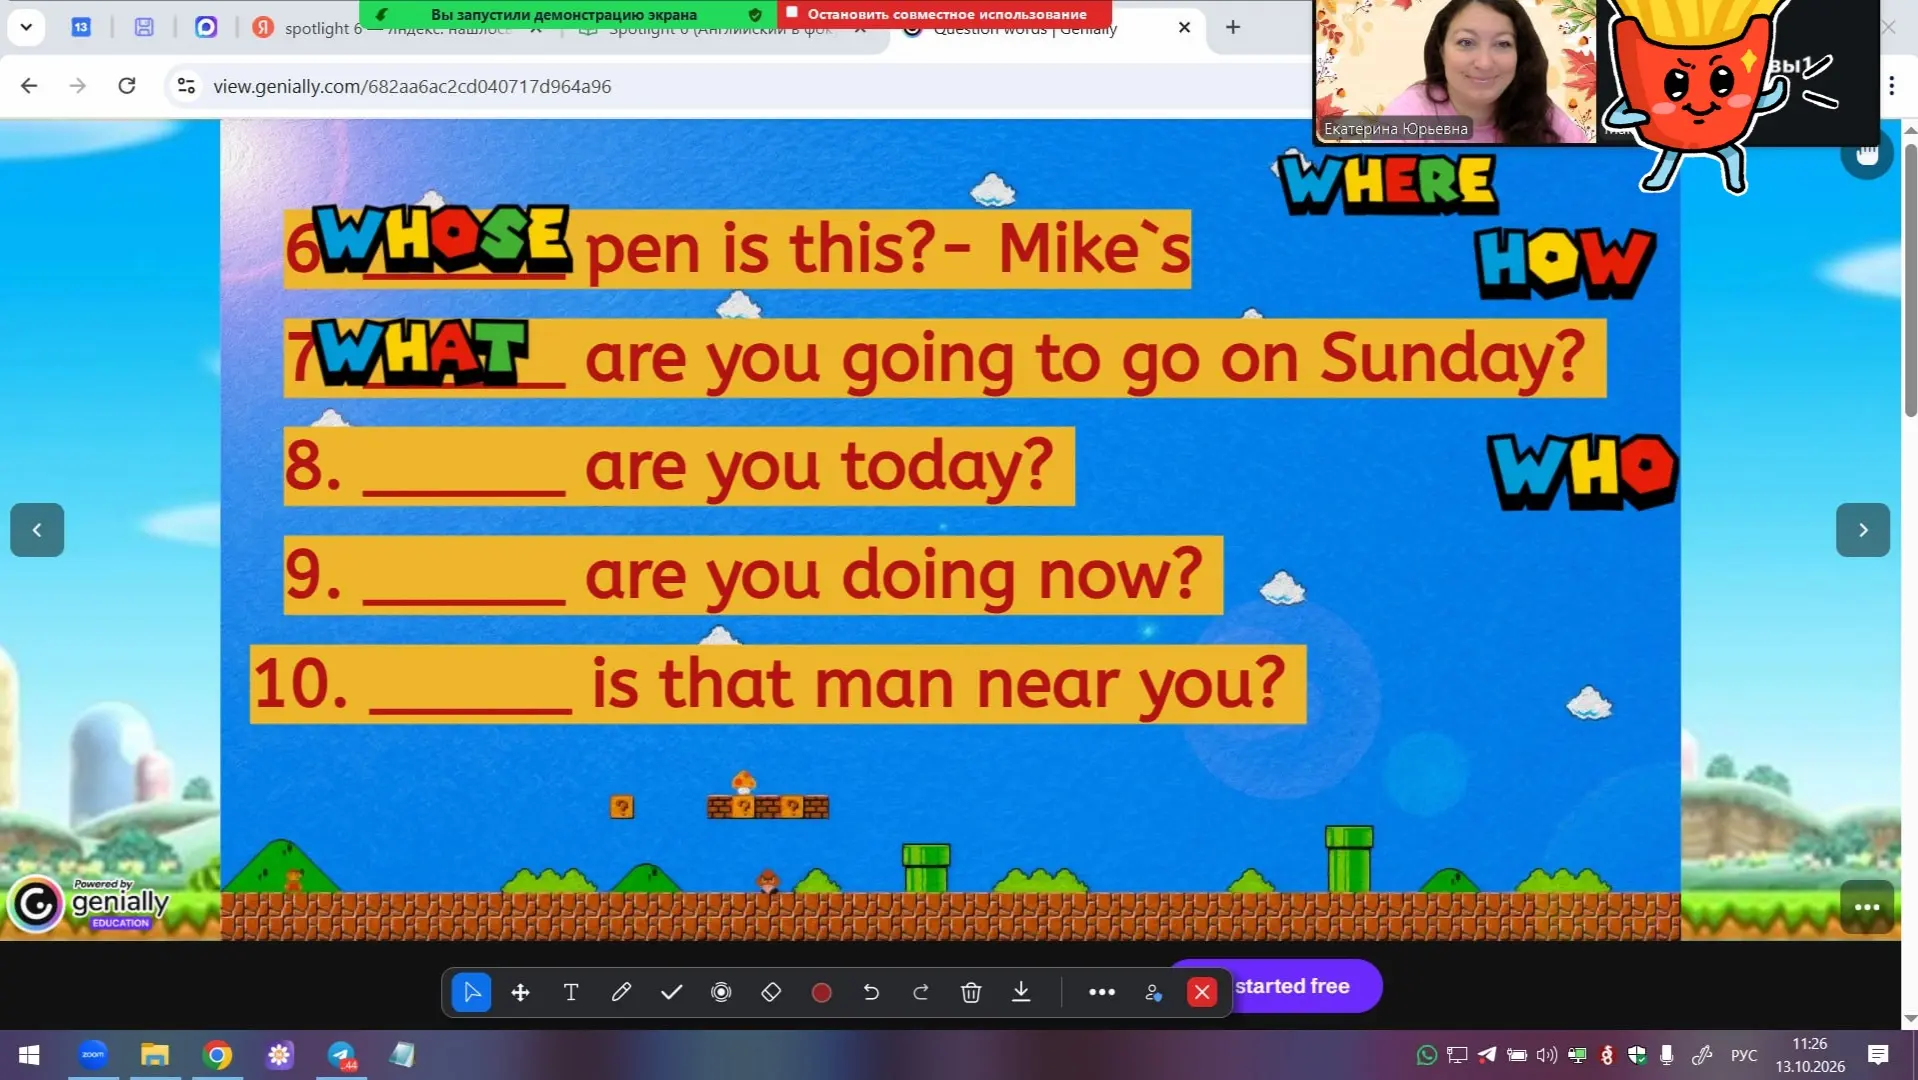Click the WHERE word sticker
Viewport: 1918px width, 1080px height.
point(1387,183)
